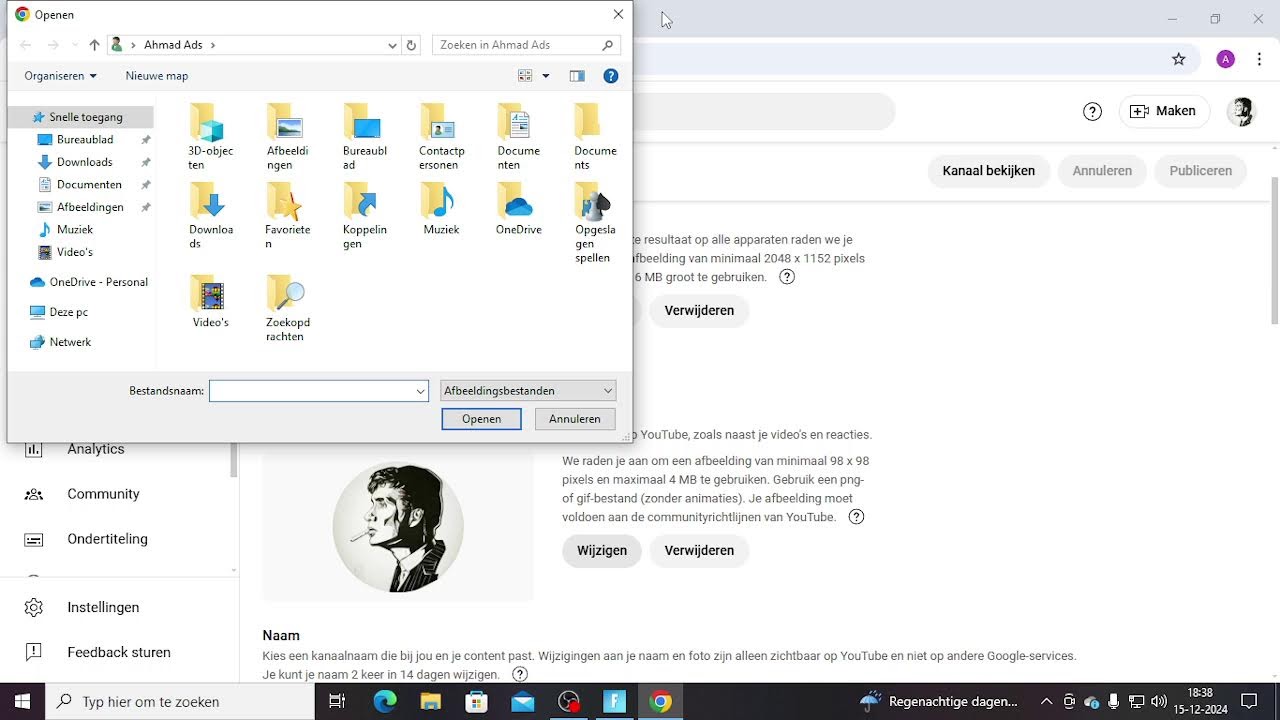Image resolution: width=1280 pixels, height=720 pixels.
Task: Open Microsoft Edge from the taskbar
Action: pos(385,701)
